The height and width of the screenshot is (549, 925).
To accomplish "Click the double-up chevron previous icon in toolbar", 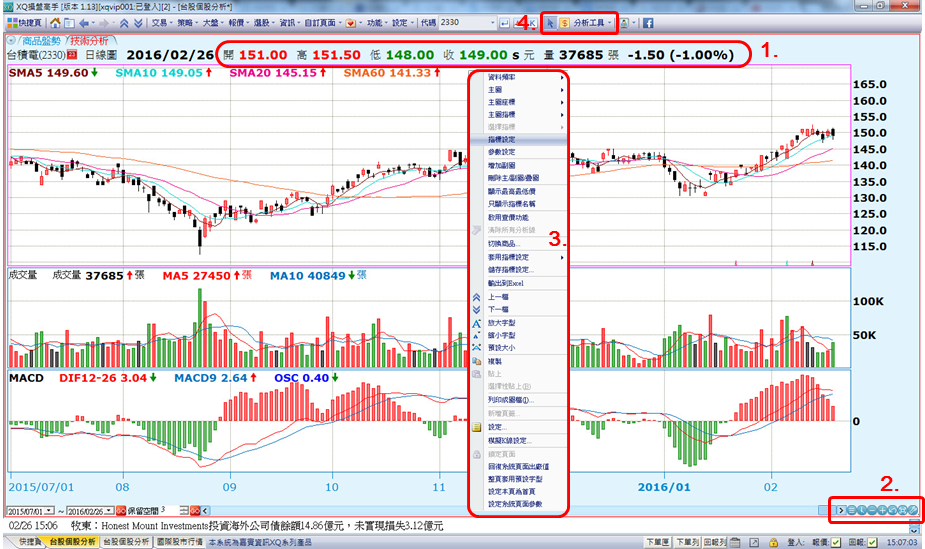I will tap(124, 23).
